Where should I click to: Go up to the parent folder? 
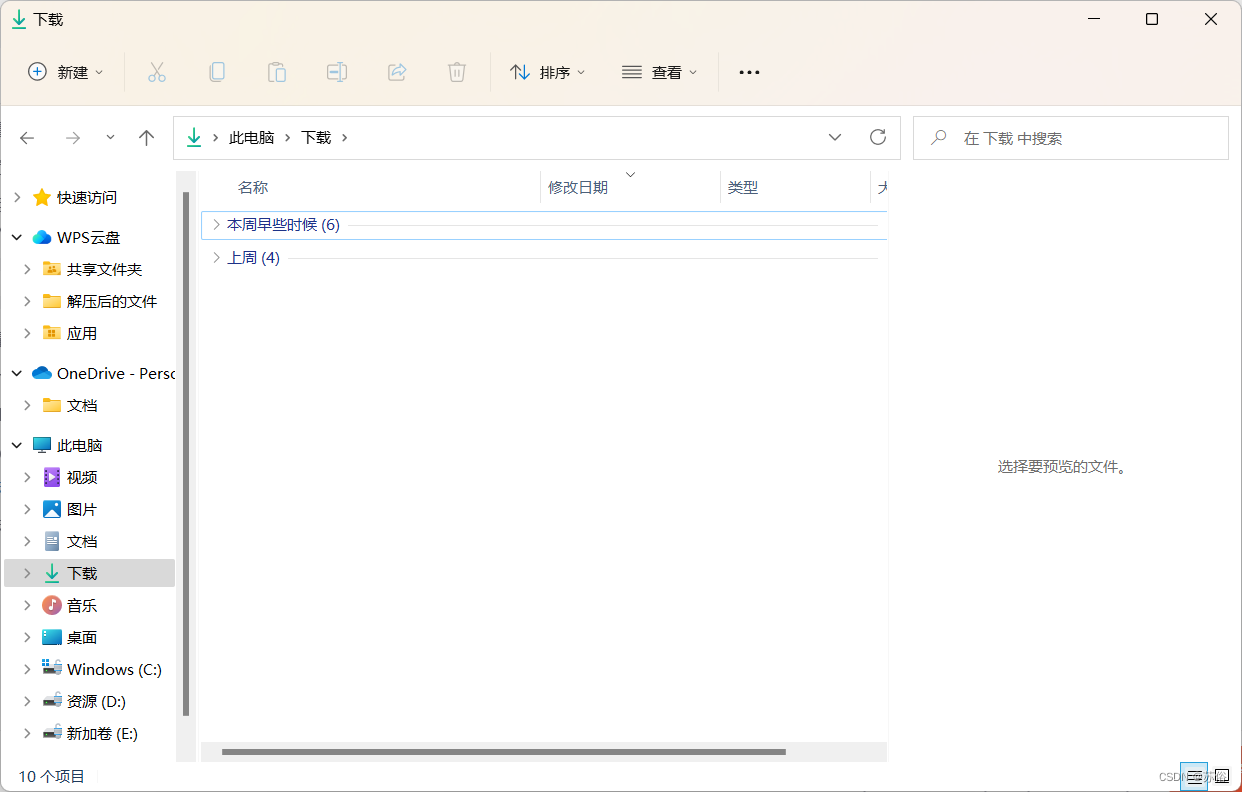[x=146, y=137]
